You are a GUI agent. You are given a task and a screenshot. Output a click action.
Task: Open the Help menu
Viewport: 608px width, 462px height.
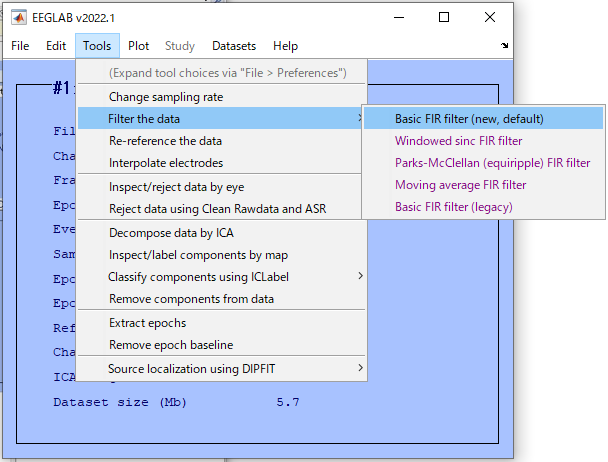(285, 46)
